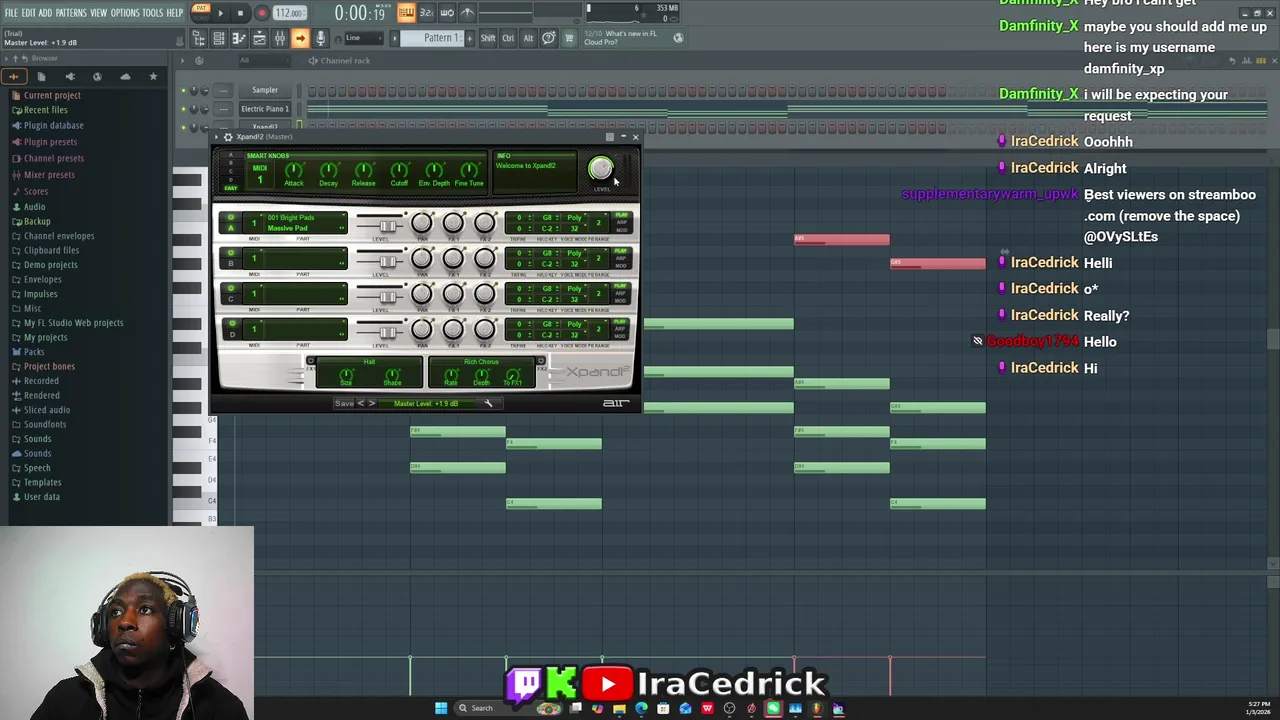The height and width of the screenshot is (720, 1280).
Task: Open the Line snap dropdown
Action: click(x=363, y=38)
